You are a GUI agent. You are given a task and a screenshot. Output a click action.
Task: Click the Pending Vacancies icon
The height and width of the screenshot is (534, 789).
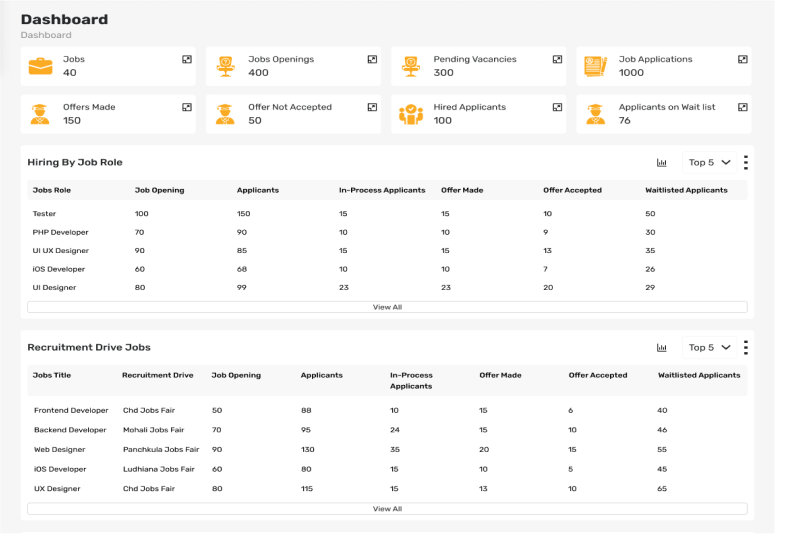[x=410, y=66]
